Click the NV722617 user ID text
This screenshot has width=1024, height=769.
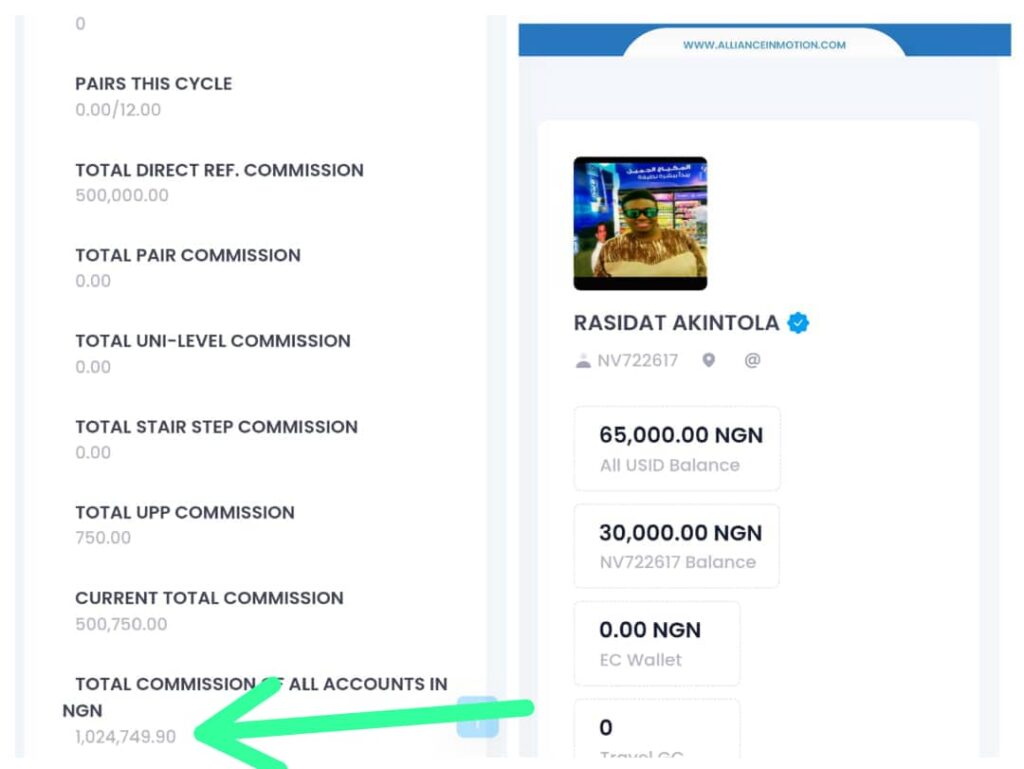coord(637,361)
